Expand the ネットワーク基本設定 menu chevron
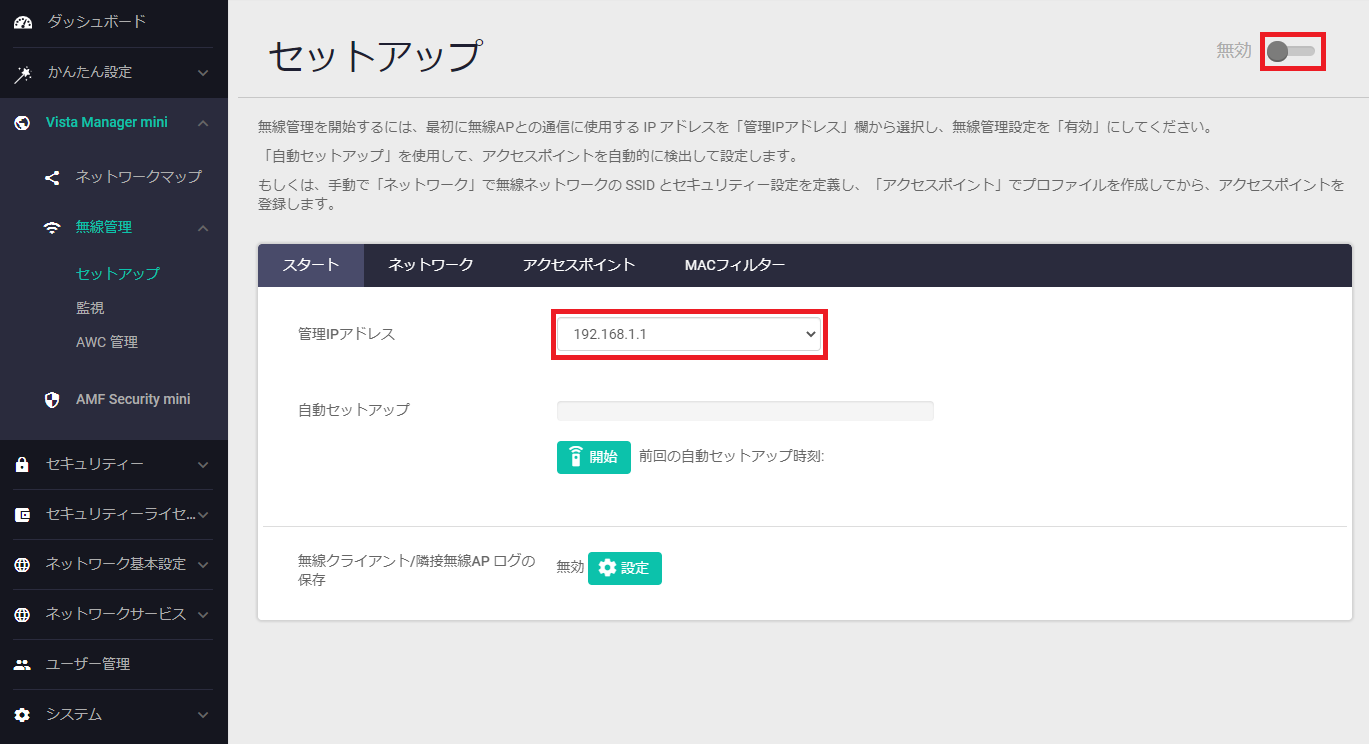The height and width of the screenshot is (744, 1369). (x=203, y=565)
